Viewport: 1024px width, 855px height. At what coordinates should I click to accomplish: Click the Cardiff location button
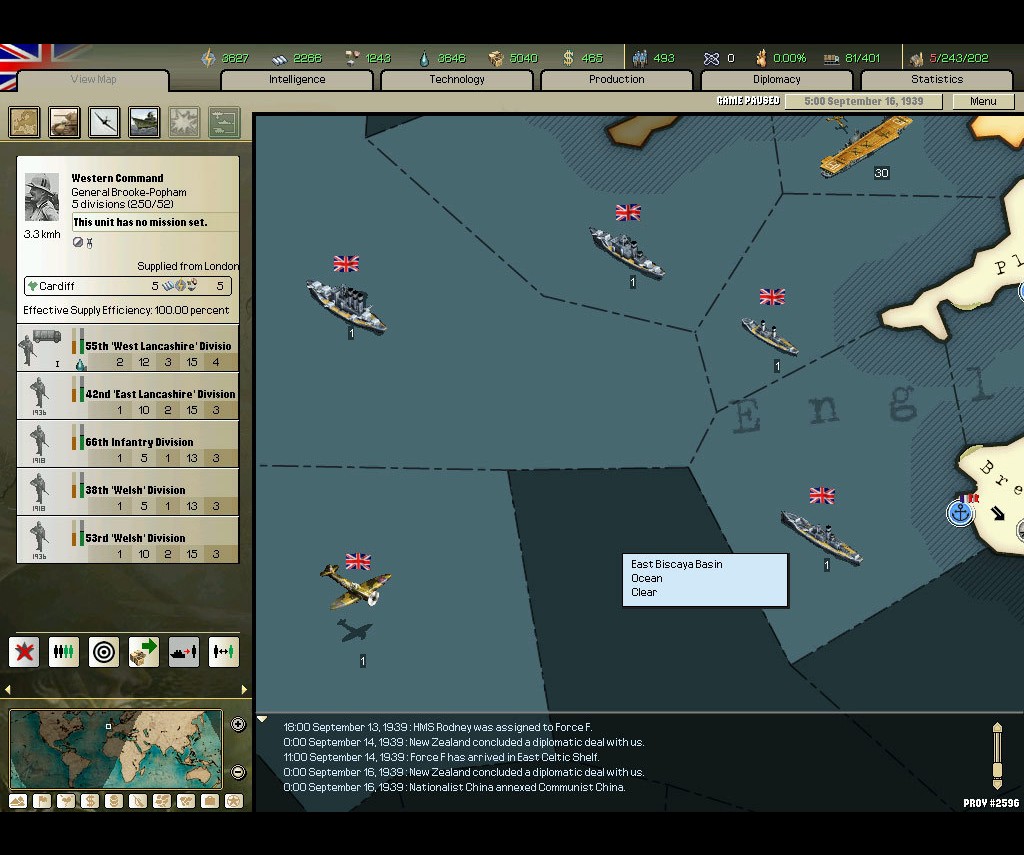click(x=128, y=286)
